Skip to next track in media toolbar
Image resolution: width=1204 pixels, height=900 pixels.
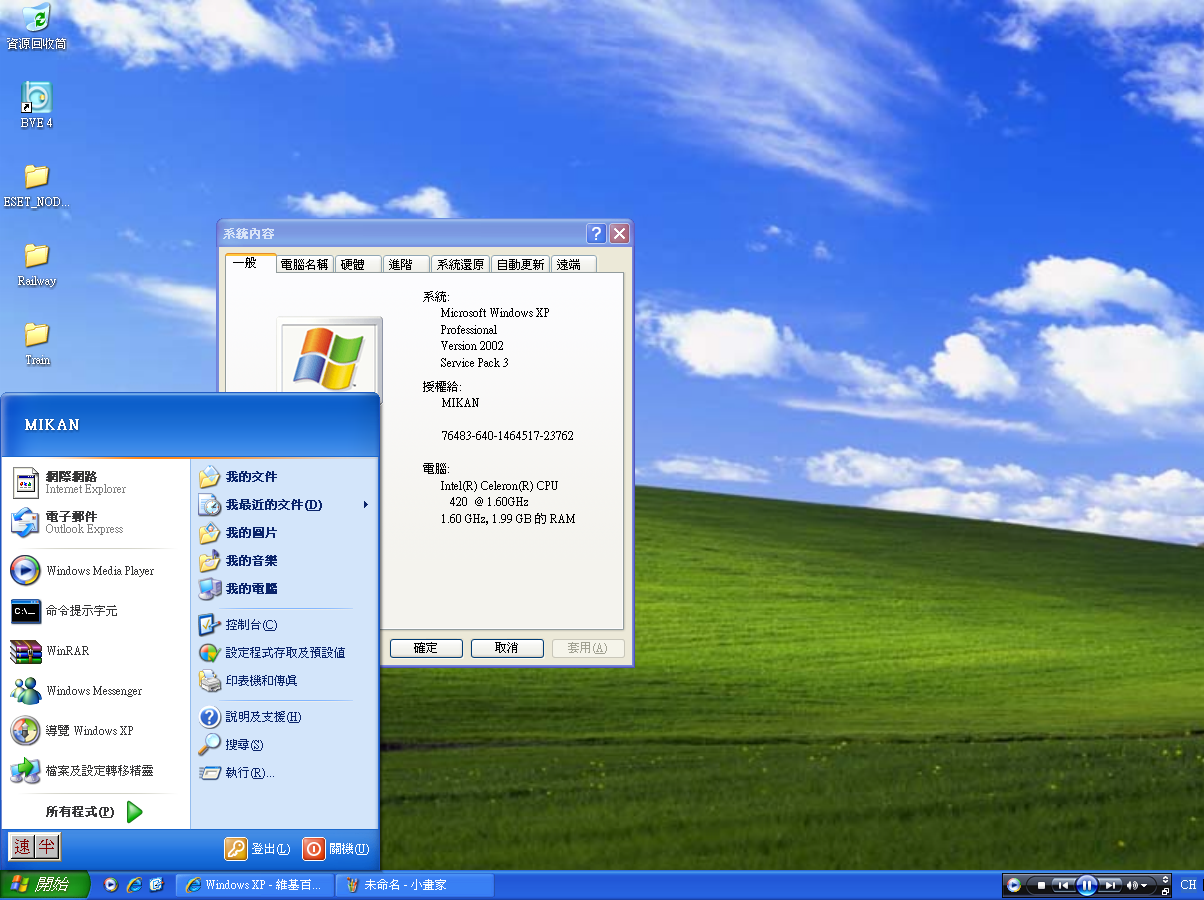click(1110, 885)
